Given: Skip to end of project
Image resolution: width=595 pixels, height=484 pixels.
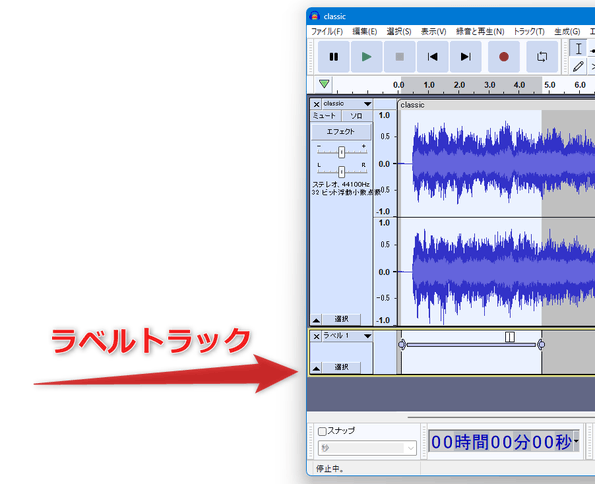Looking at the screenshot, I should pos(465,57).
